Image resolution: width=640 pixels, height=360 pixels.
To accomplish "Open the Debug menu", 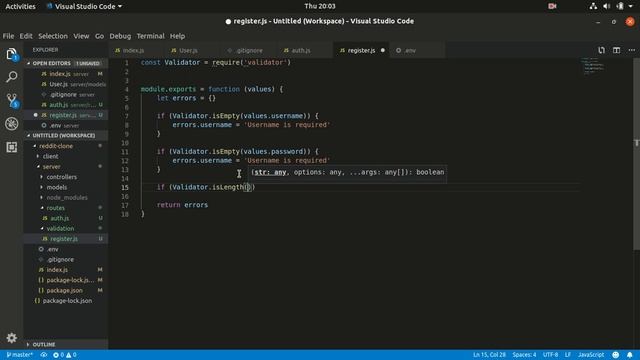I will [x=120, y=36].
